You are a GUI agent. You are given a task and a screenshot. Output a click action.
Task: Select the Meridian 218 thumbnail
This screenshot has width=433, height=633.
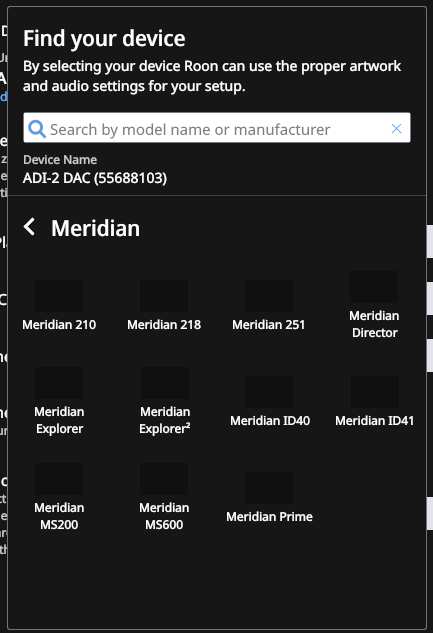[164, 296]
